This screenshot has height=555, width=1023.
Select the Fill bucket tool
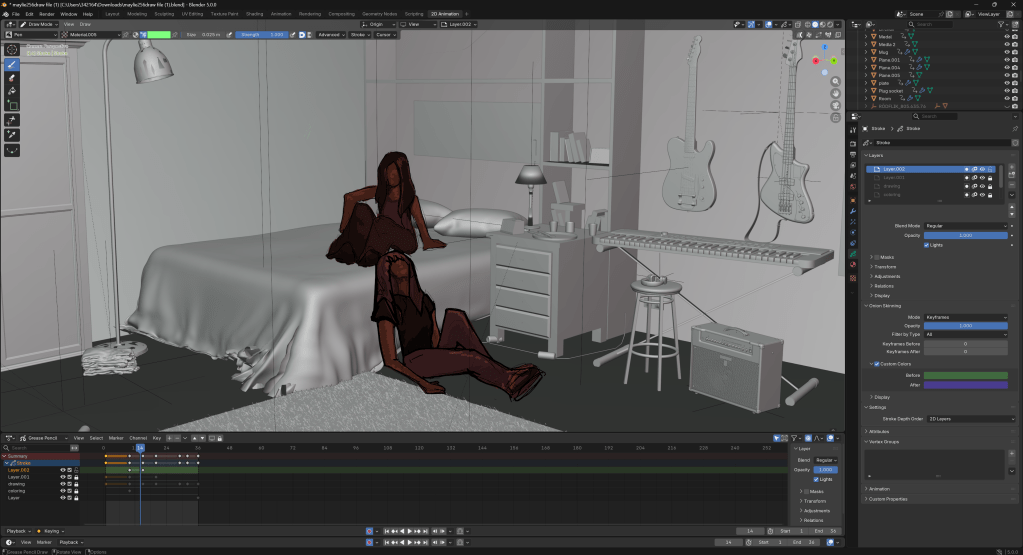12,91
